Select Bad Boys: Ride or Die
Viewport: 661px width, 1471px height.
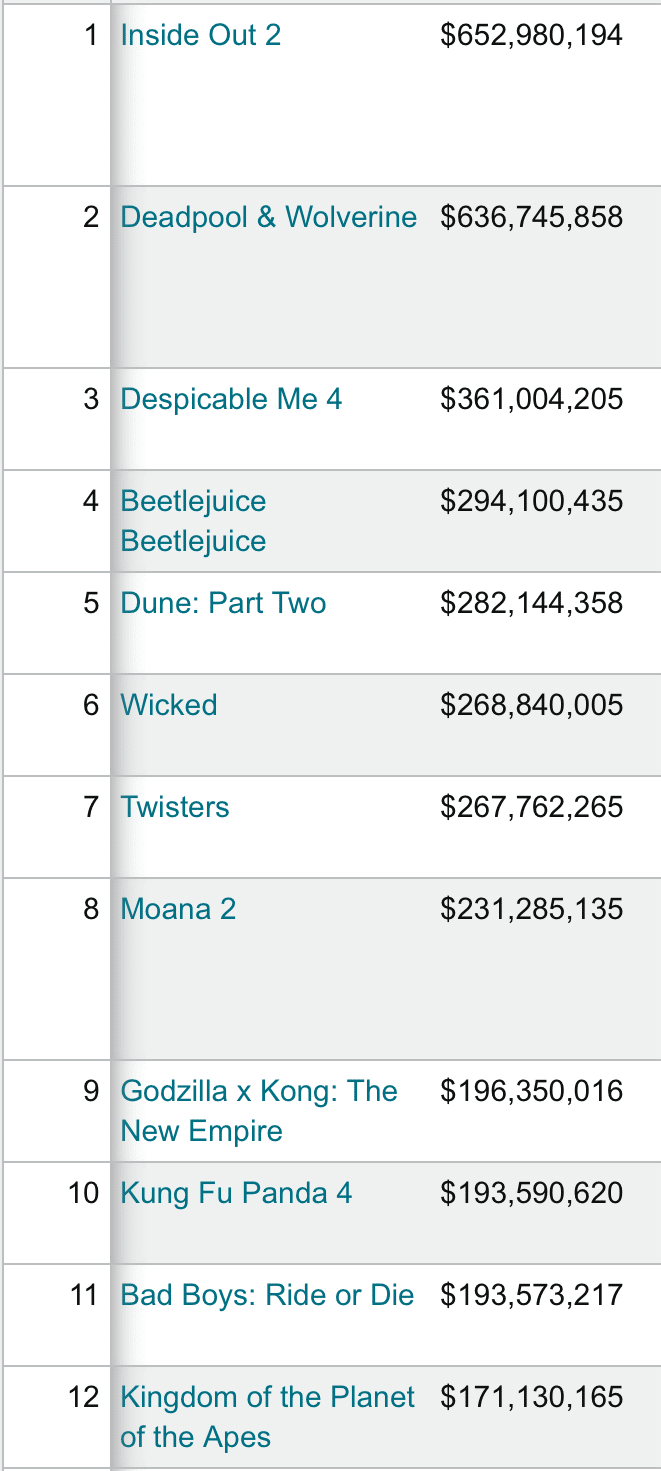(267, 1295)
